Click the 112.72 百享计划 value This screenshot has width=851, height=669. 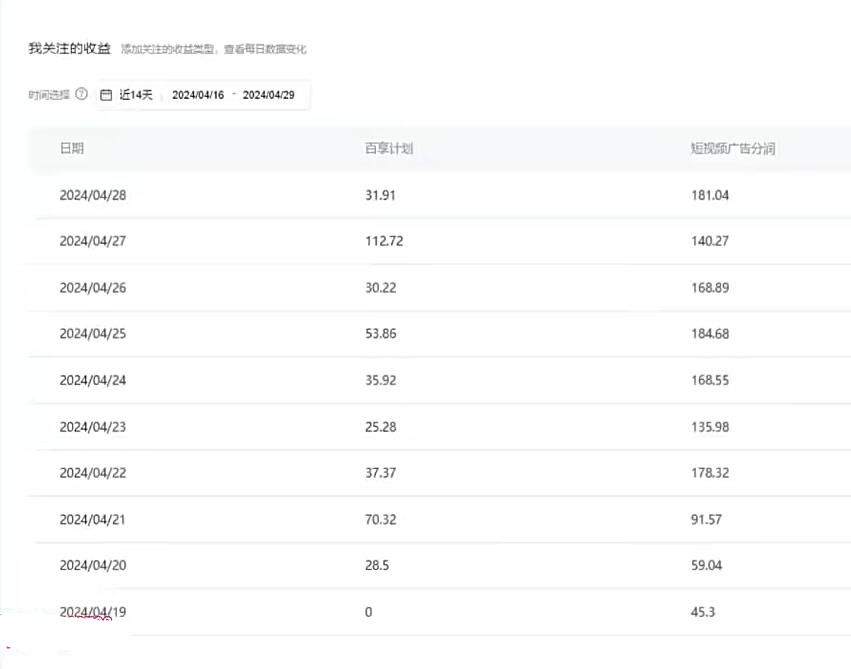pos(384,241)
